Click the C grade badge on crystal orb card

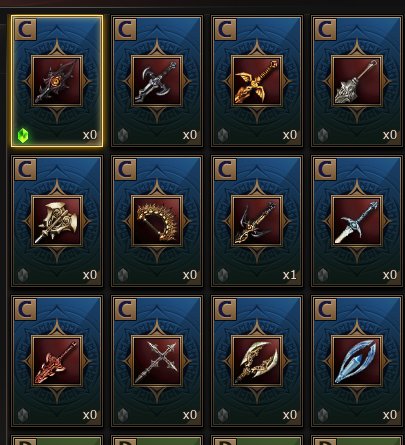tap(325, 309)
